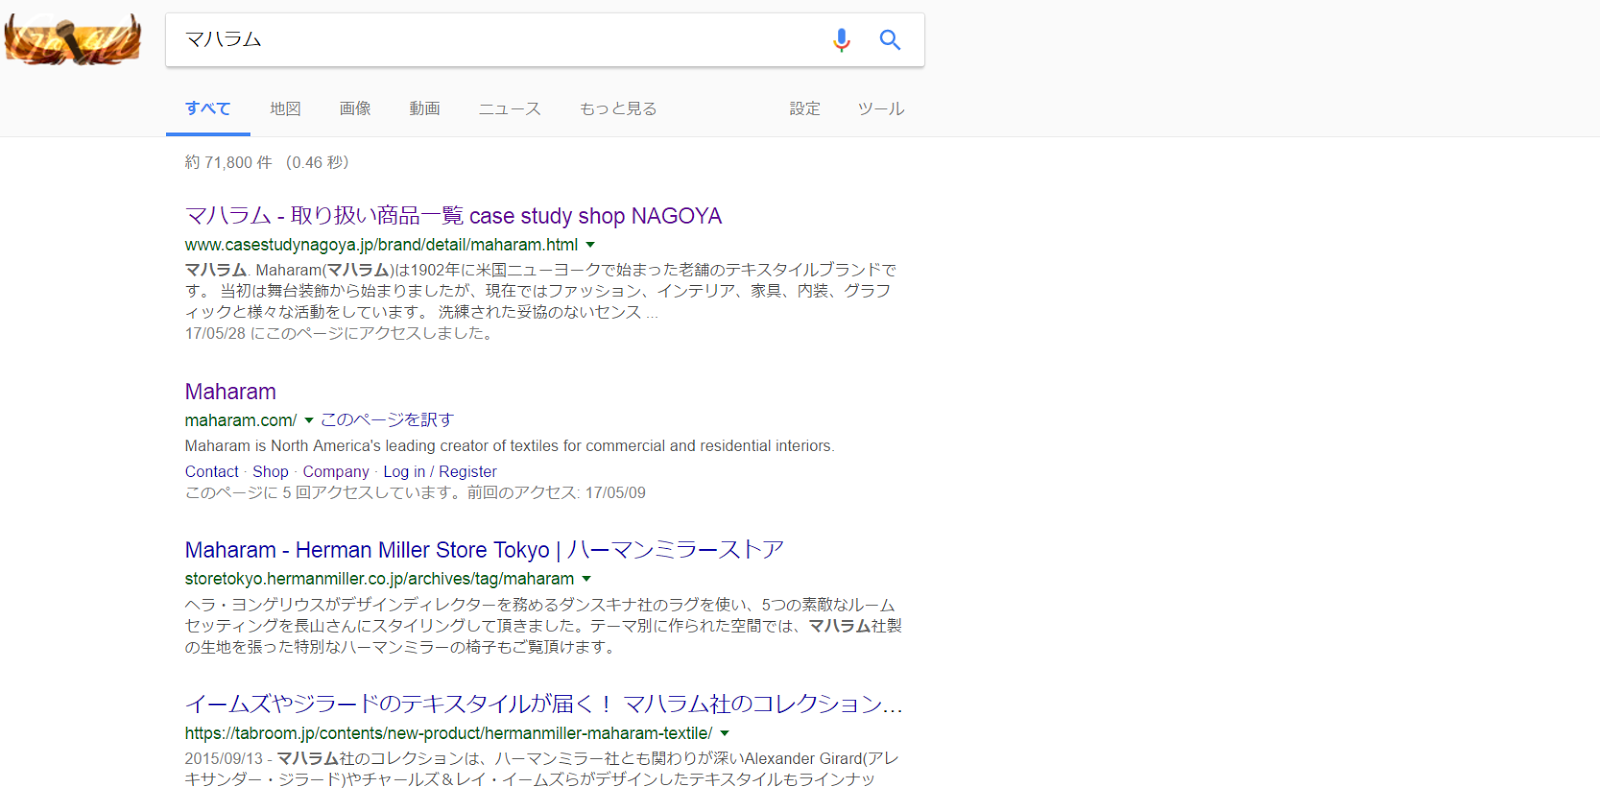1600x788 pixels.
Task: Open the もっと見る menu
Action: tap(619, 109)
